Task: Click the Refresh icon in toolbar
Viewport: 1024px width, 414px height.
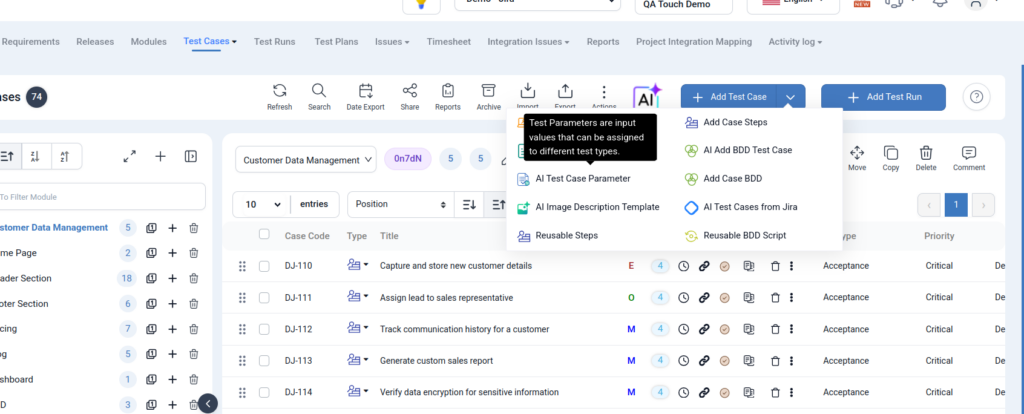Action: (280, 92)
